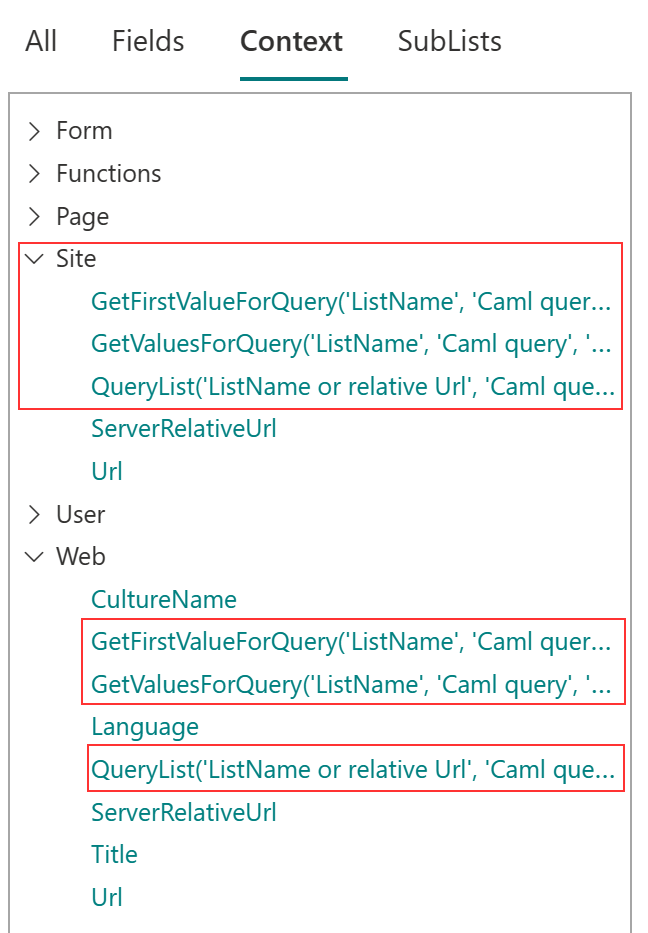Collapse the Web node chevron
The width and height of the screenshot is (648, 933).
click(x=35, y=557)
